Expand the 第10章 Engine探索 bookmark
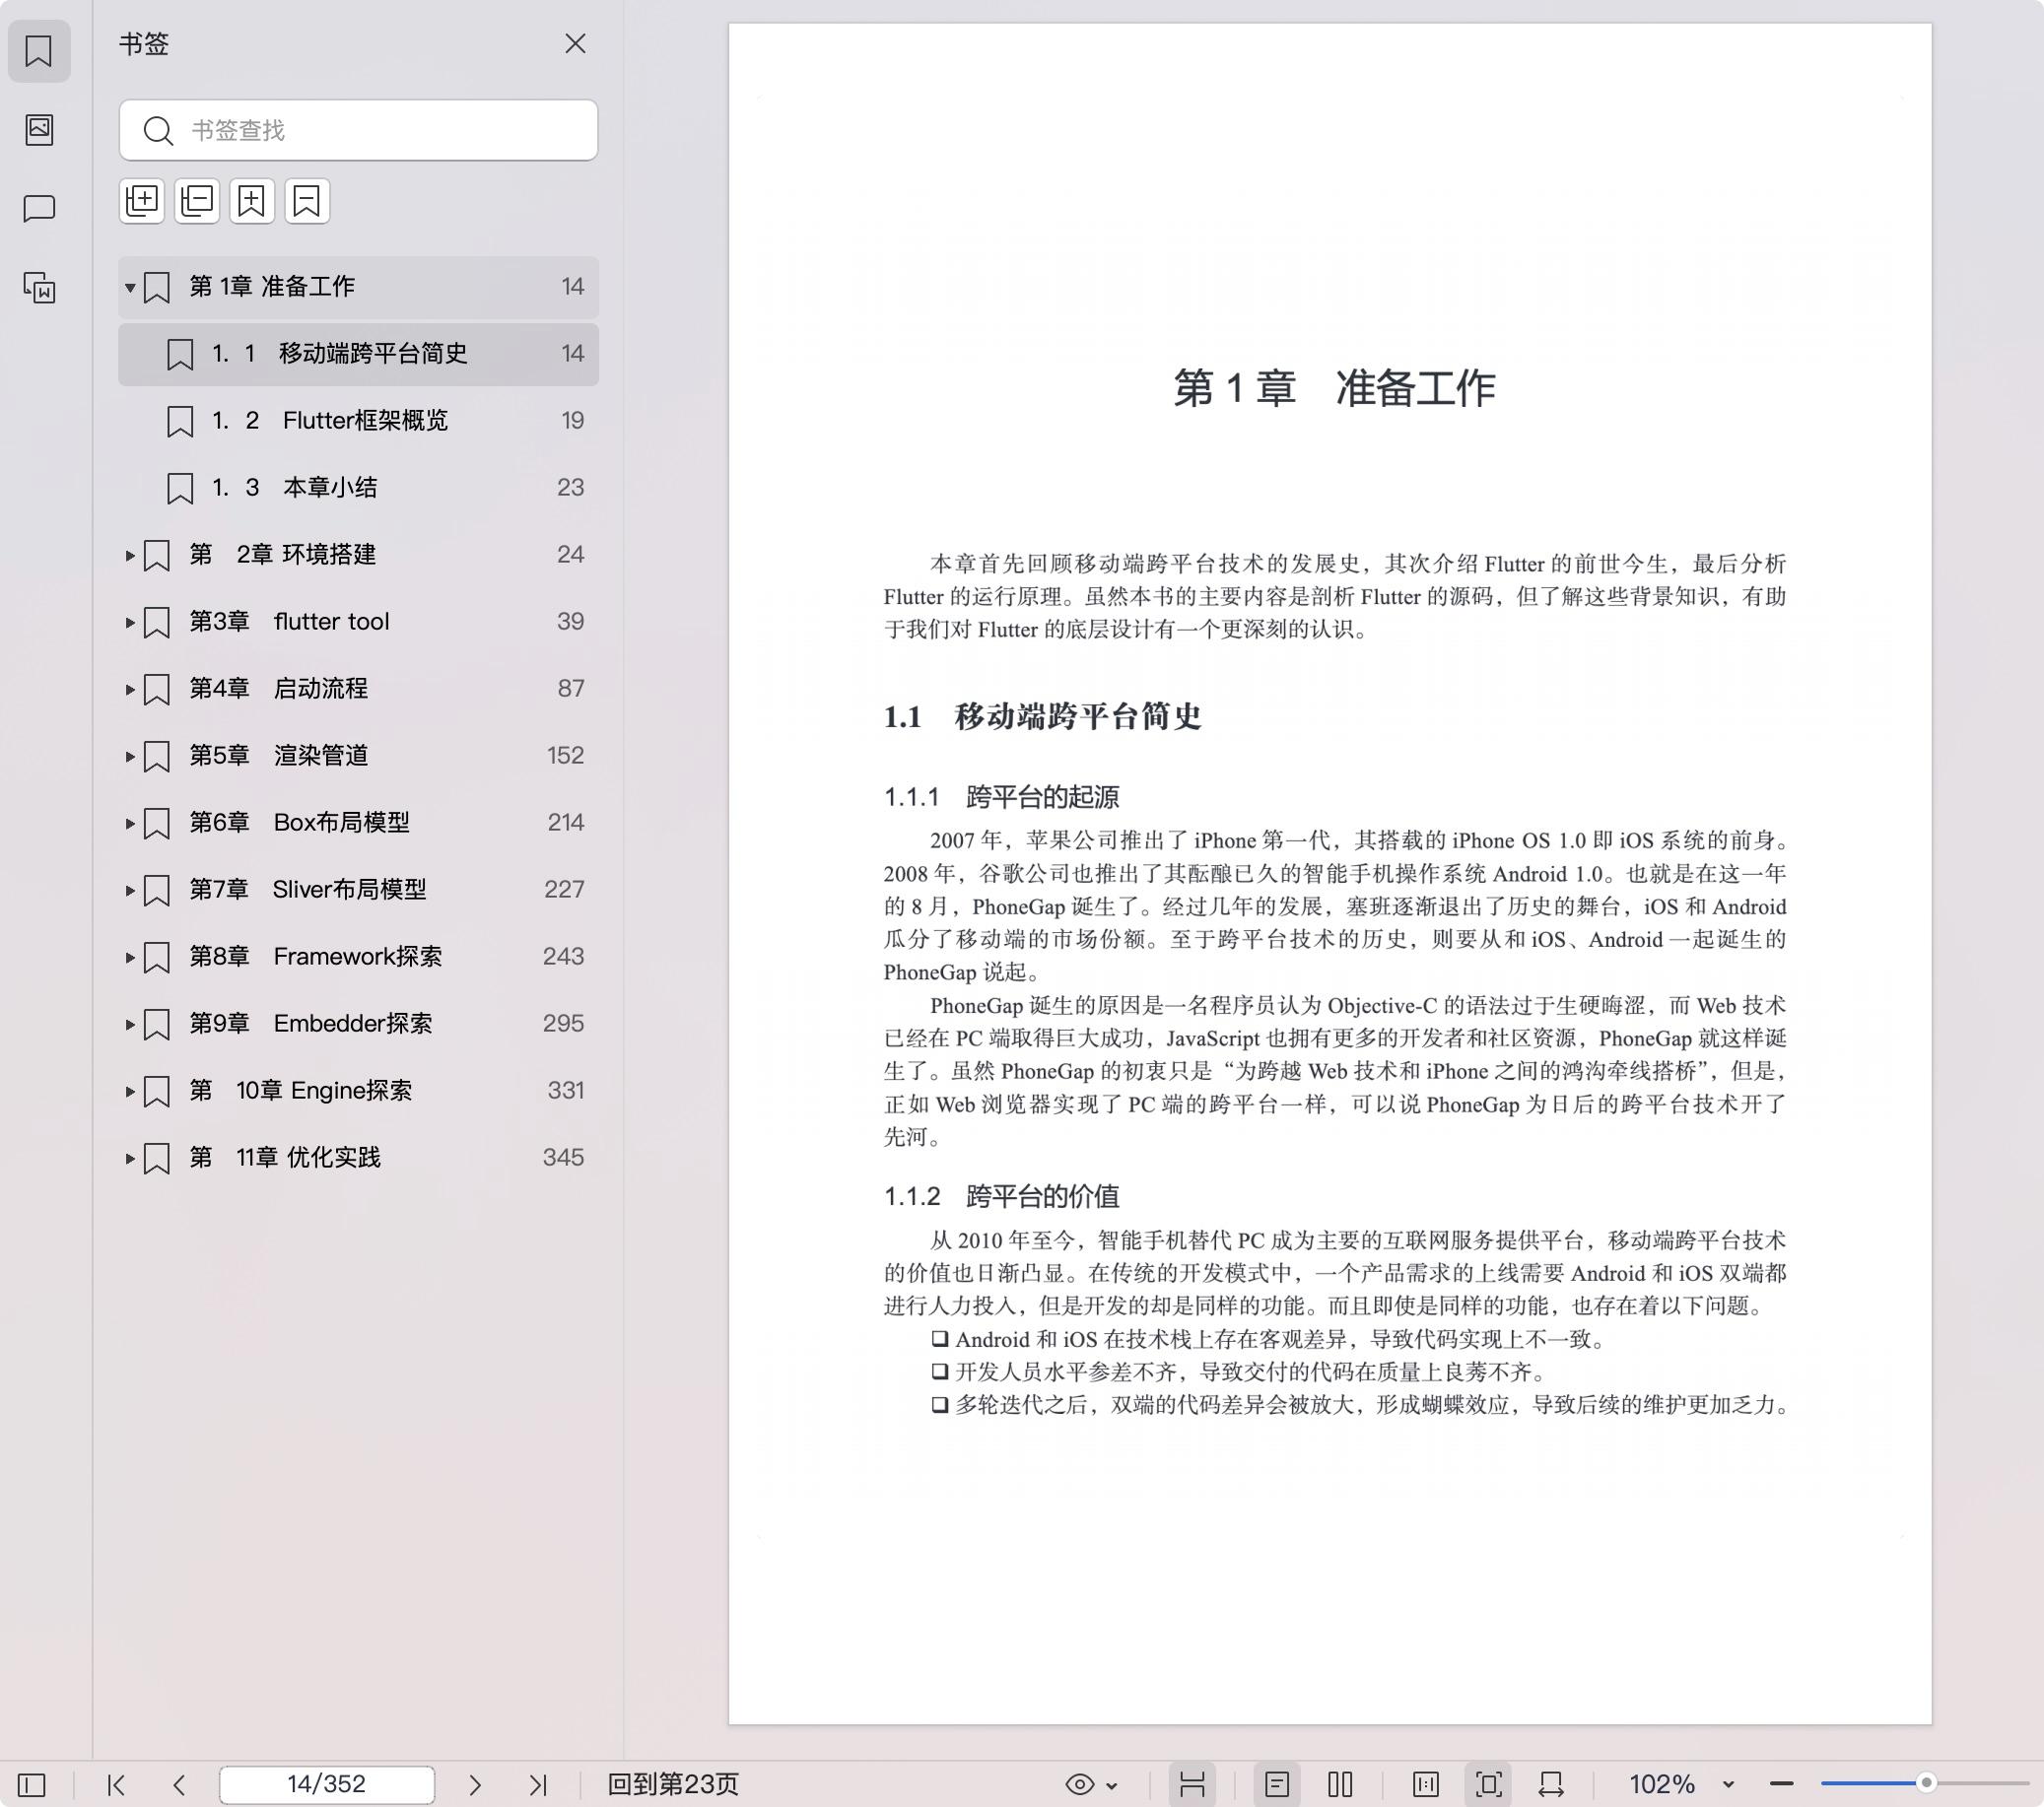The height and width of the screenshot is (1807, 2044). tap(130, 1092)
